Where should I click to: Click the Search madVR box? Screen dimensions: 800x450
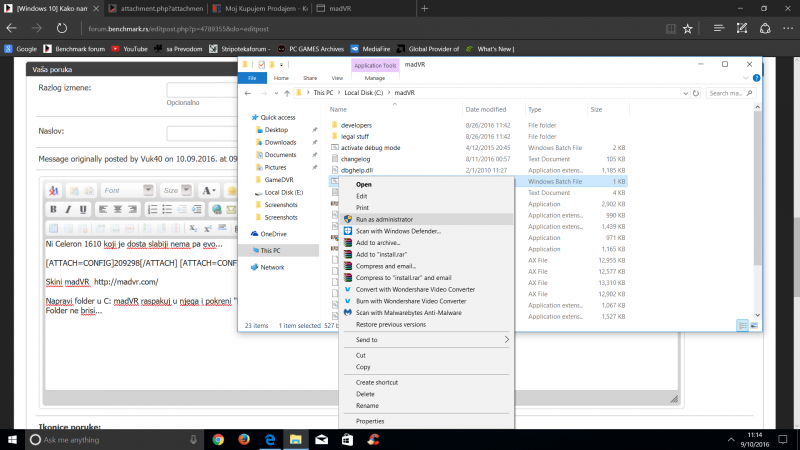730,93
